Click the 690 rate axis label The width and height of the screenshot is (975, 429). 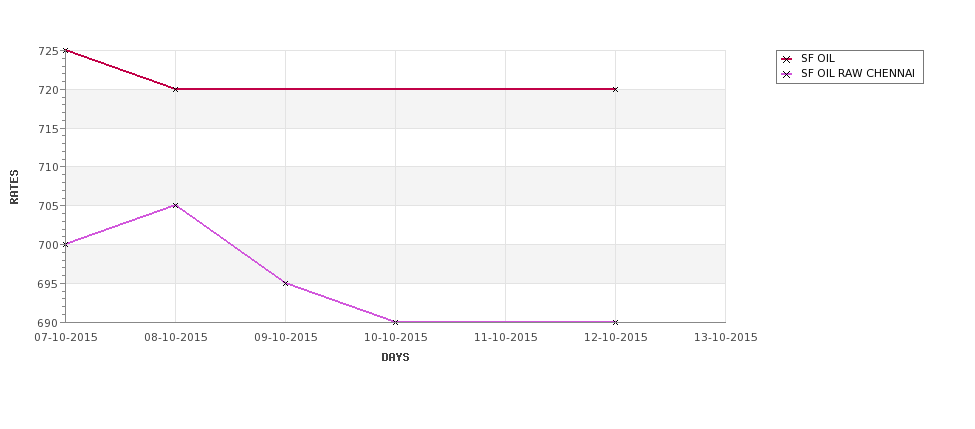(x=48, y=323)
